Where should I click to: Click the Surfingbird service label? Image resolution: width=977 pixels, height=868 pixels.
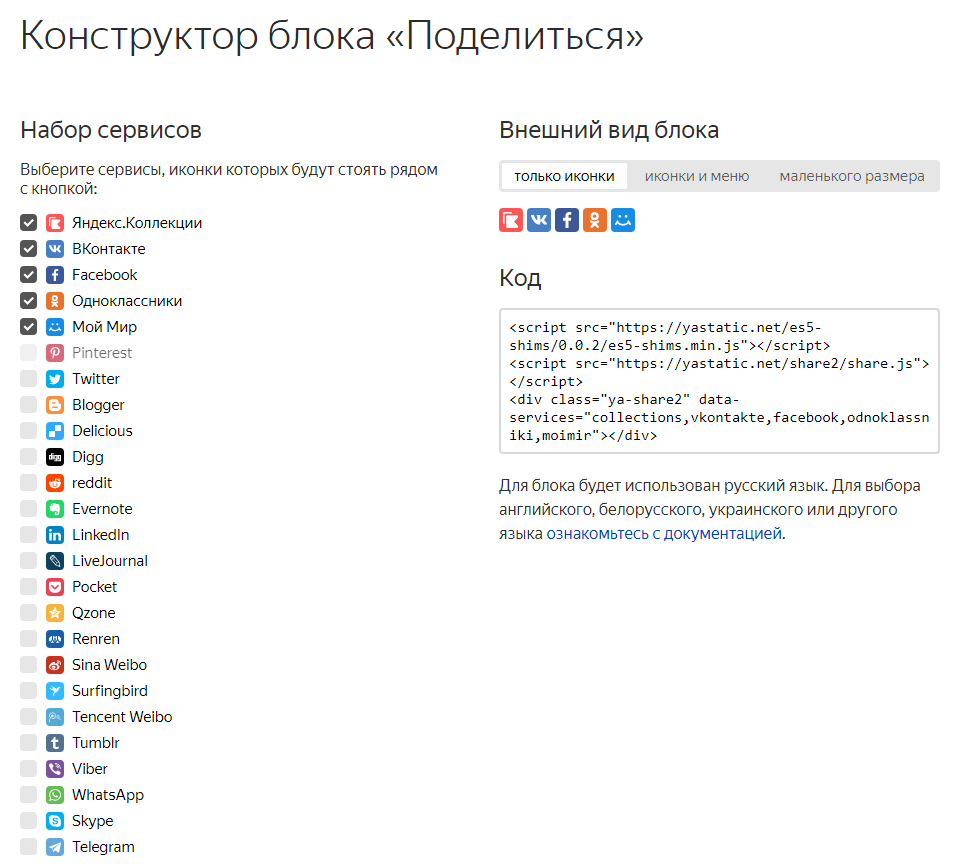(110, 691)
